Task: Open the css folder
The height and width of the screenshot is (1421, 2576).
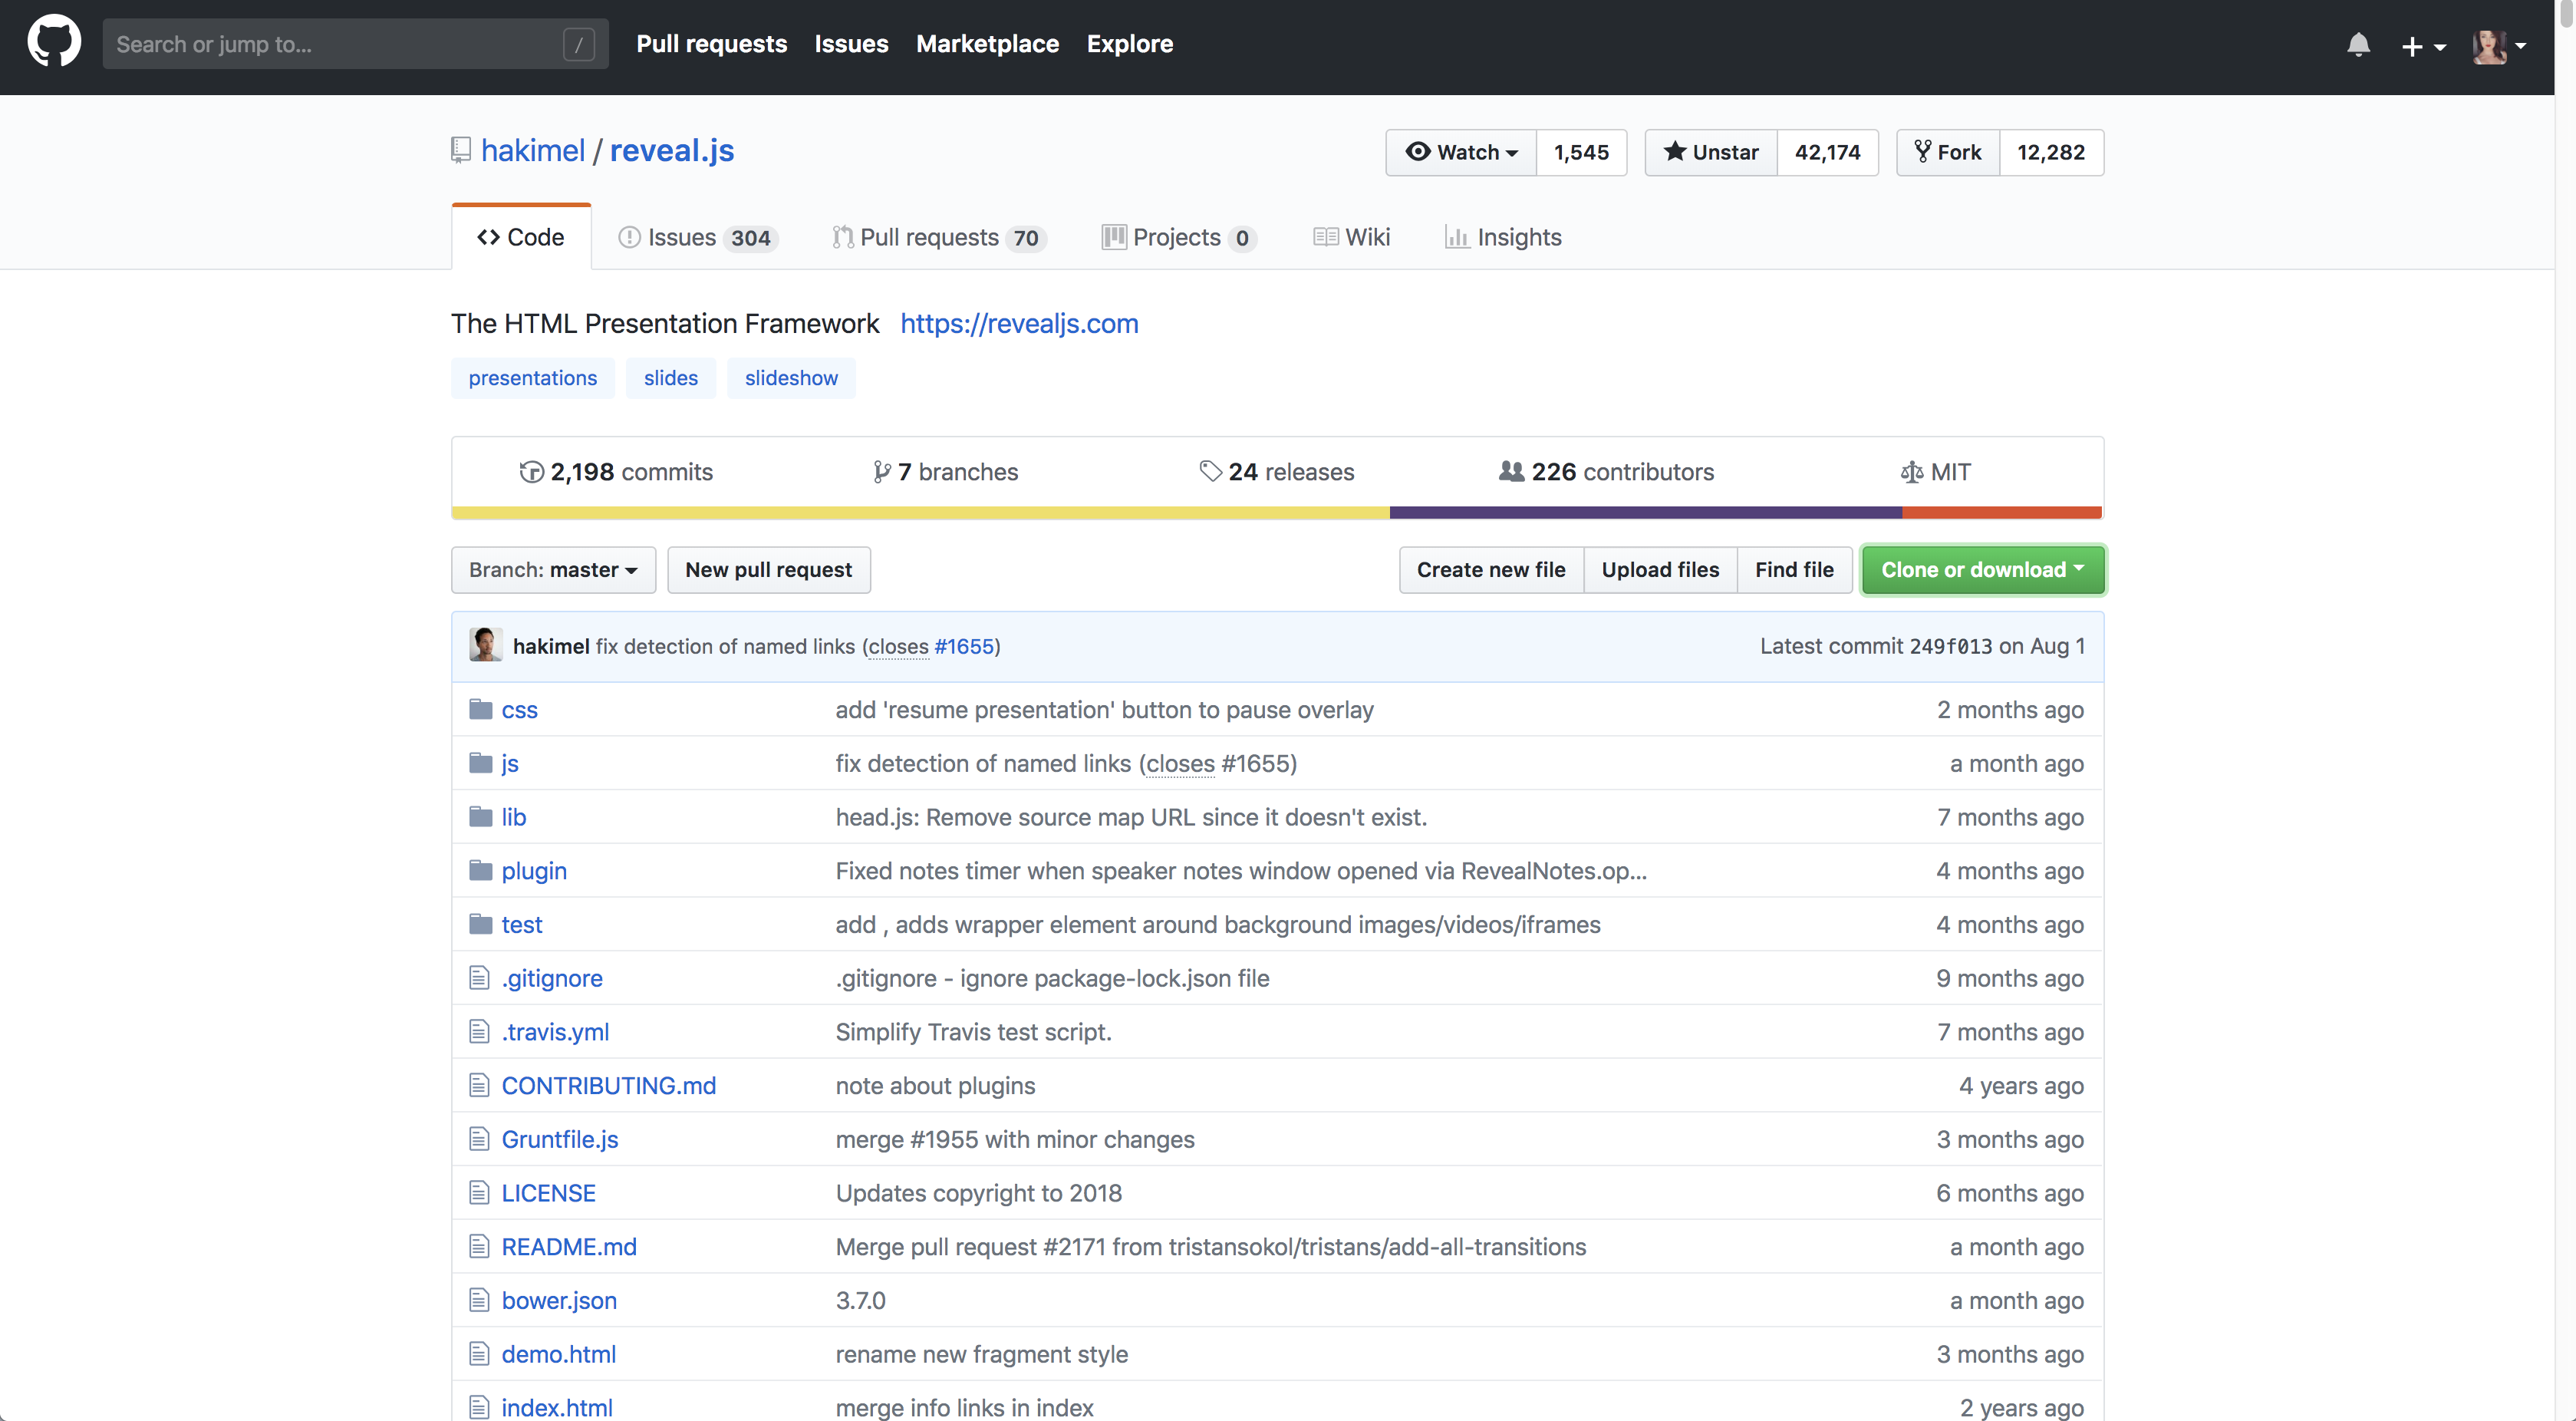Action: tap(519, 710)
